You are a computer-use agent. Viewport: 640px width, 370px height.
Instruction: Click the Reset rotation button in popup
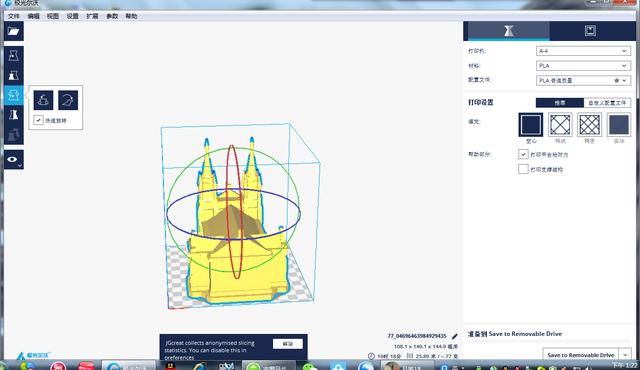[43, 100]
